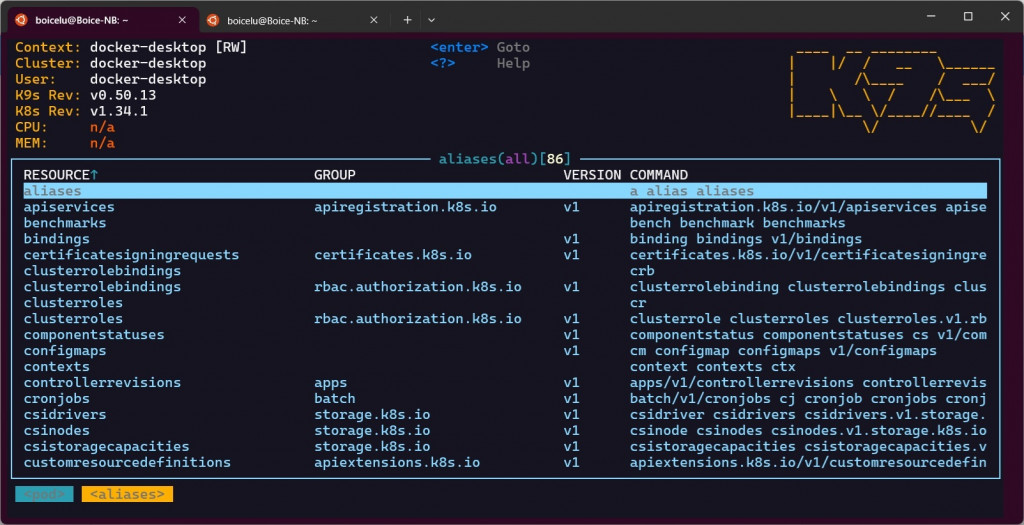Click the CPU n/a value
The width and height of the screenshot is (1024, 525).
[x=103, y=127]
